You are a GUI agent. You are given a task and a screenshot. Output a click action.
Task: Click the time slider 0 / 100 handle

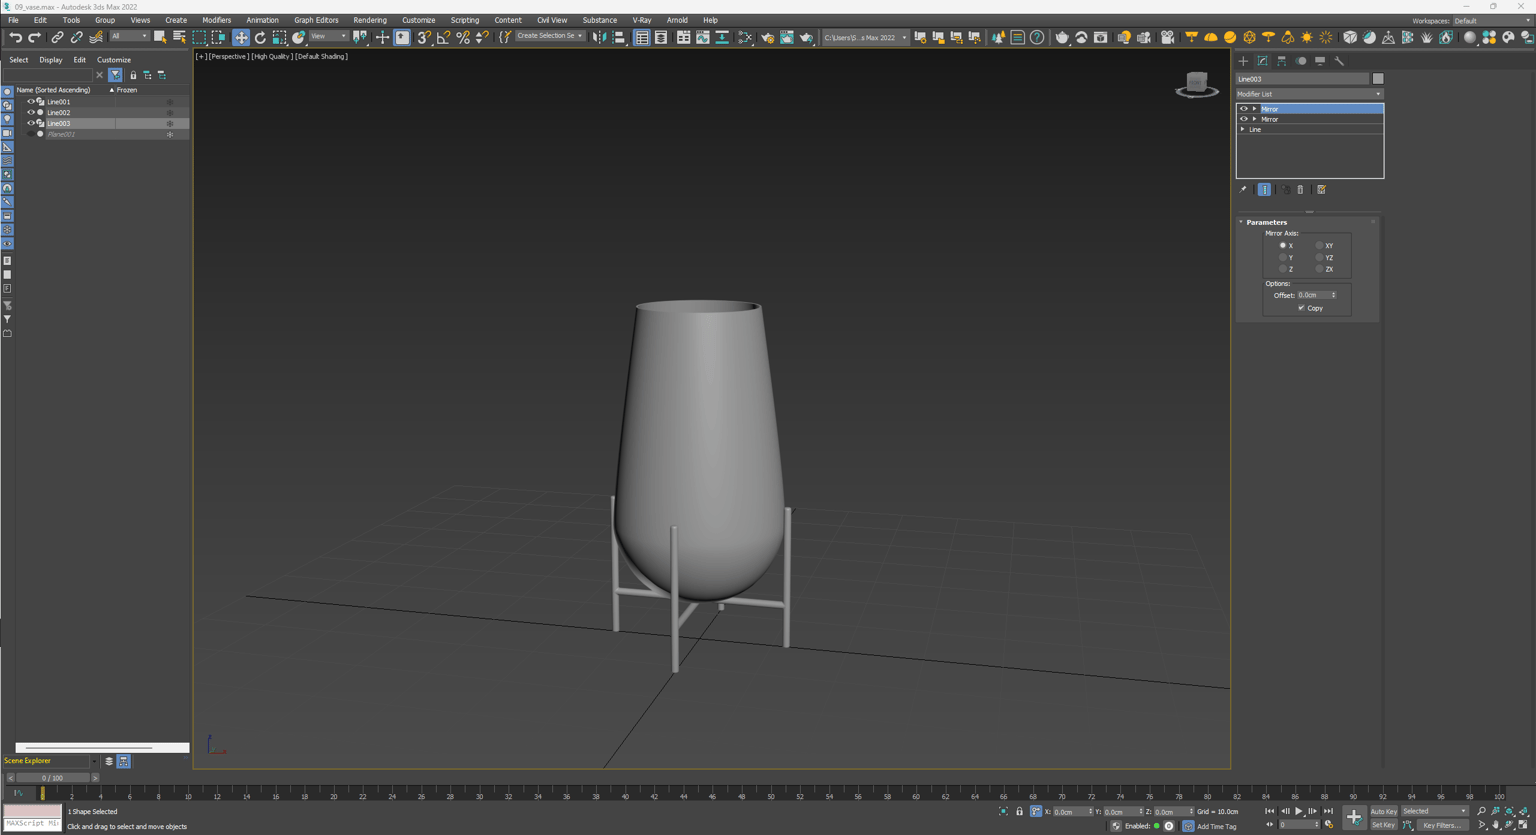pyautogui.click(x=53, y=778)
